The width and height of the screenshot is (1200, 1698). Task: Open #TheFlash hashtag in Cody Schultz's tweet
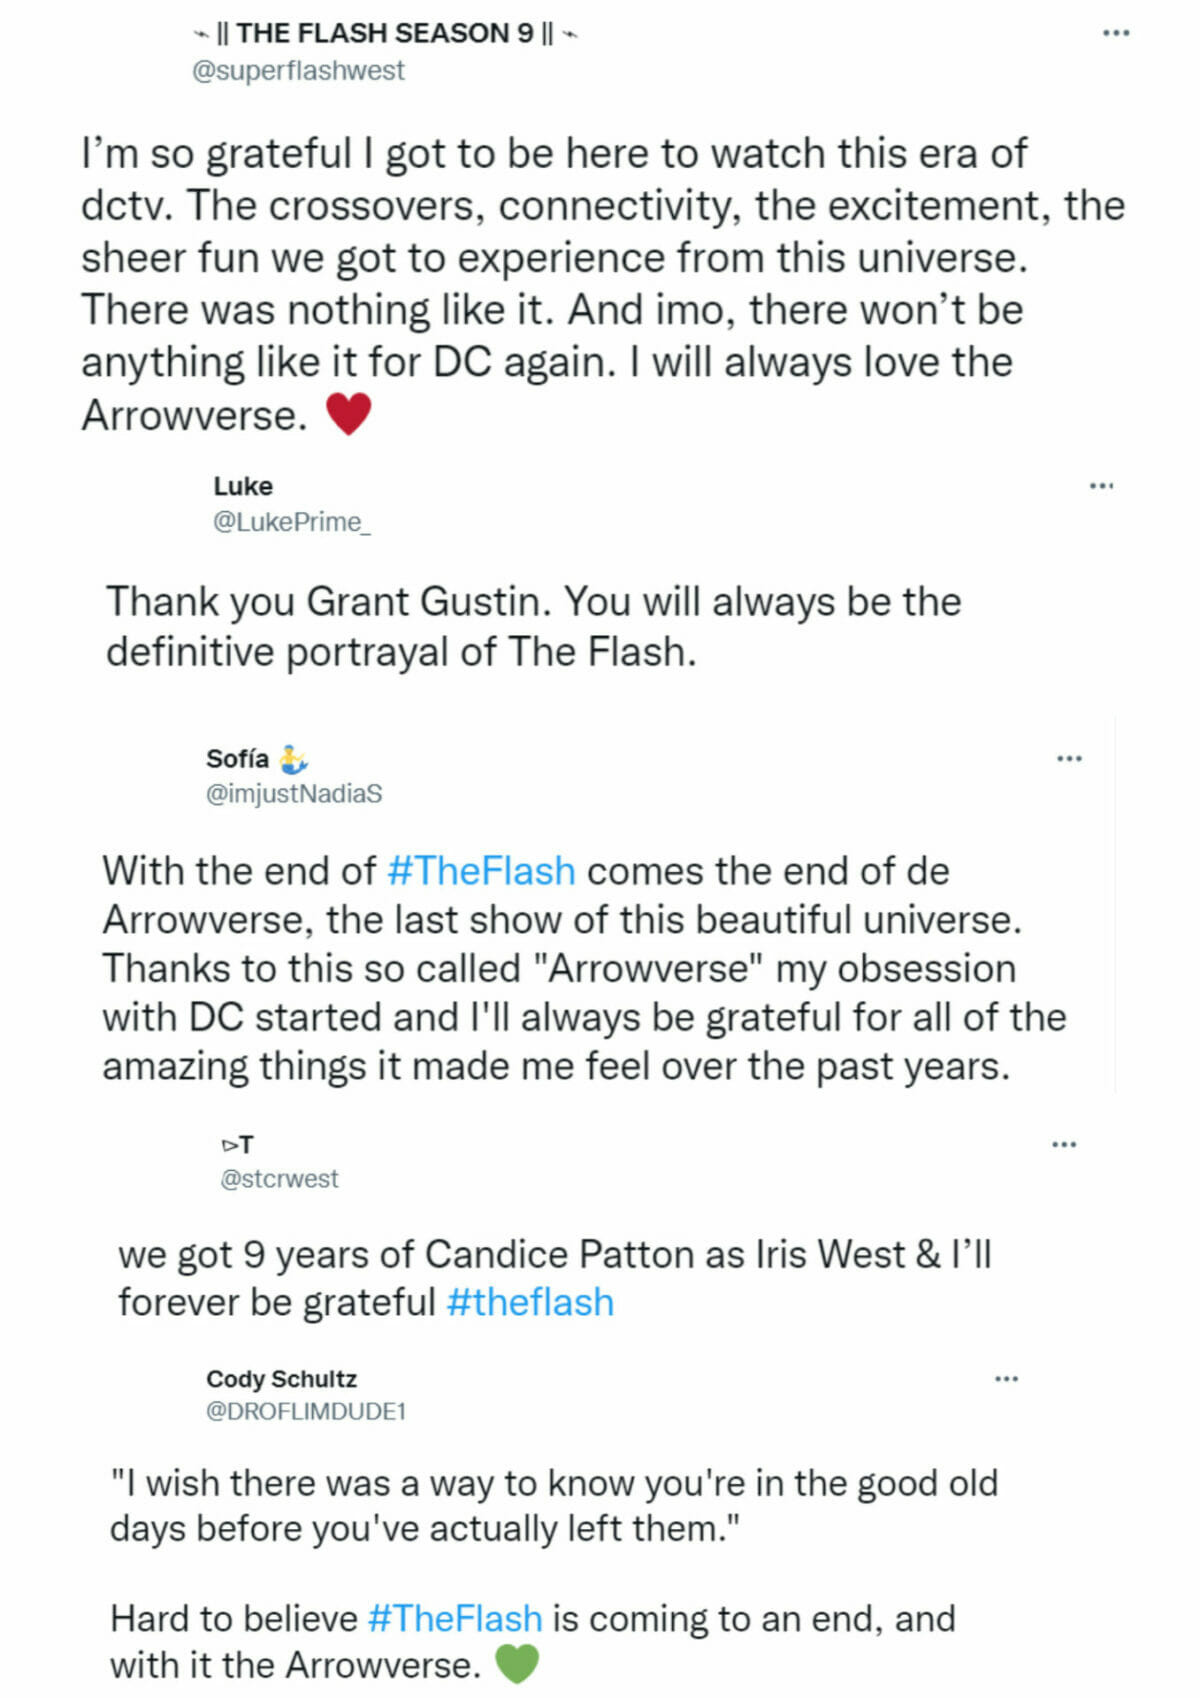coord(455,1619)
